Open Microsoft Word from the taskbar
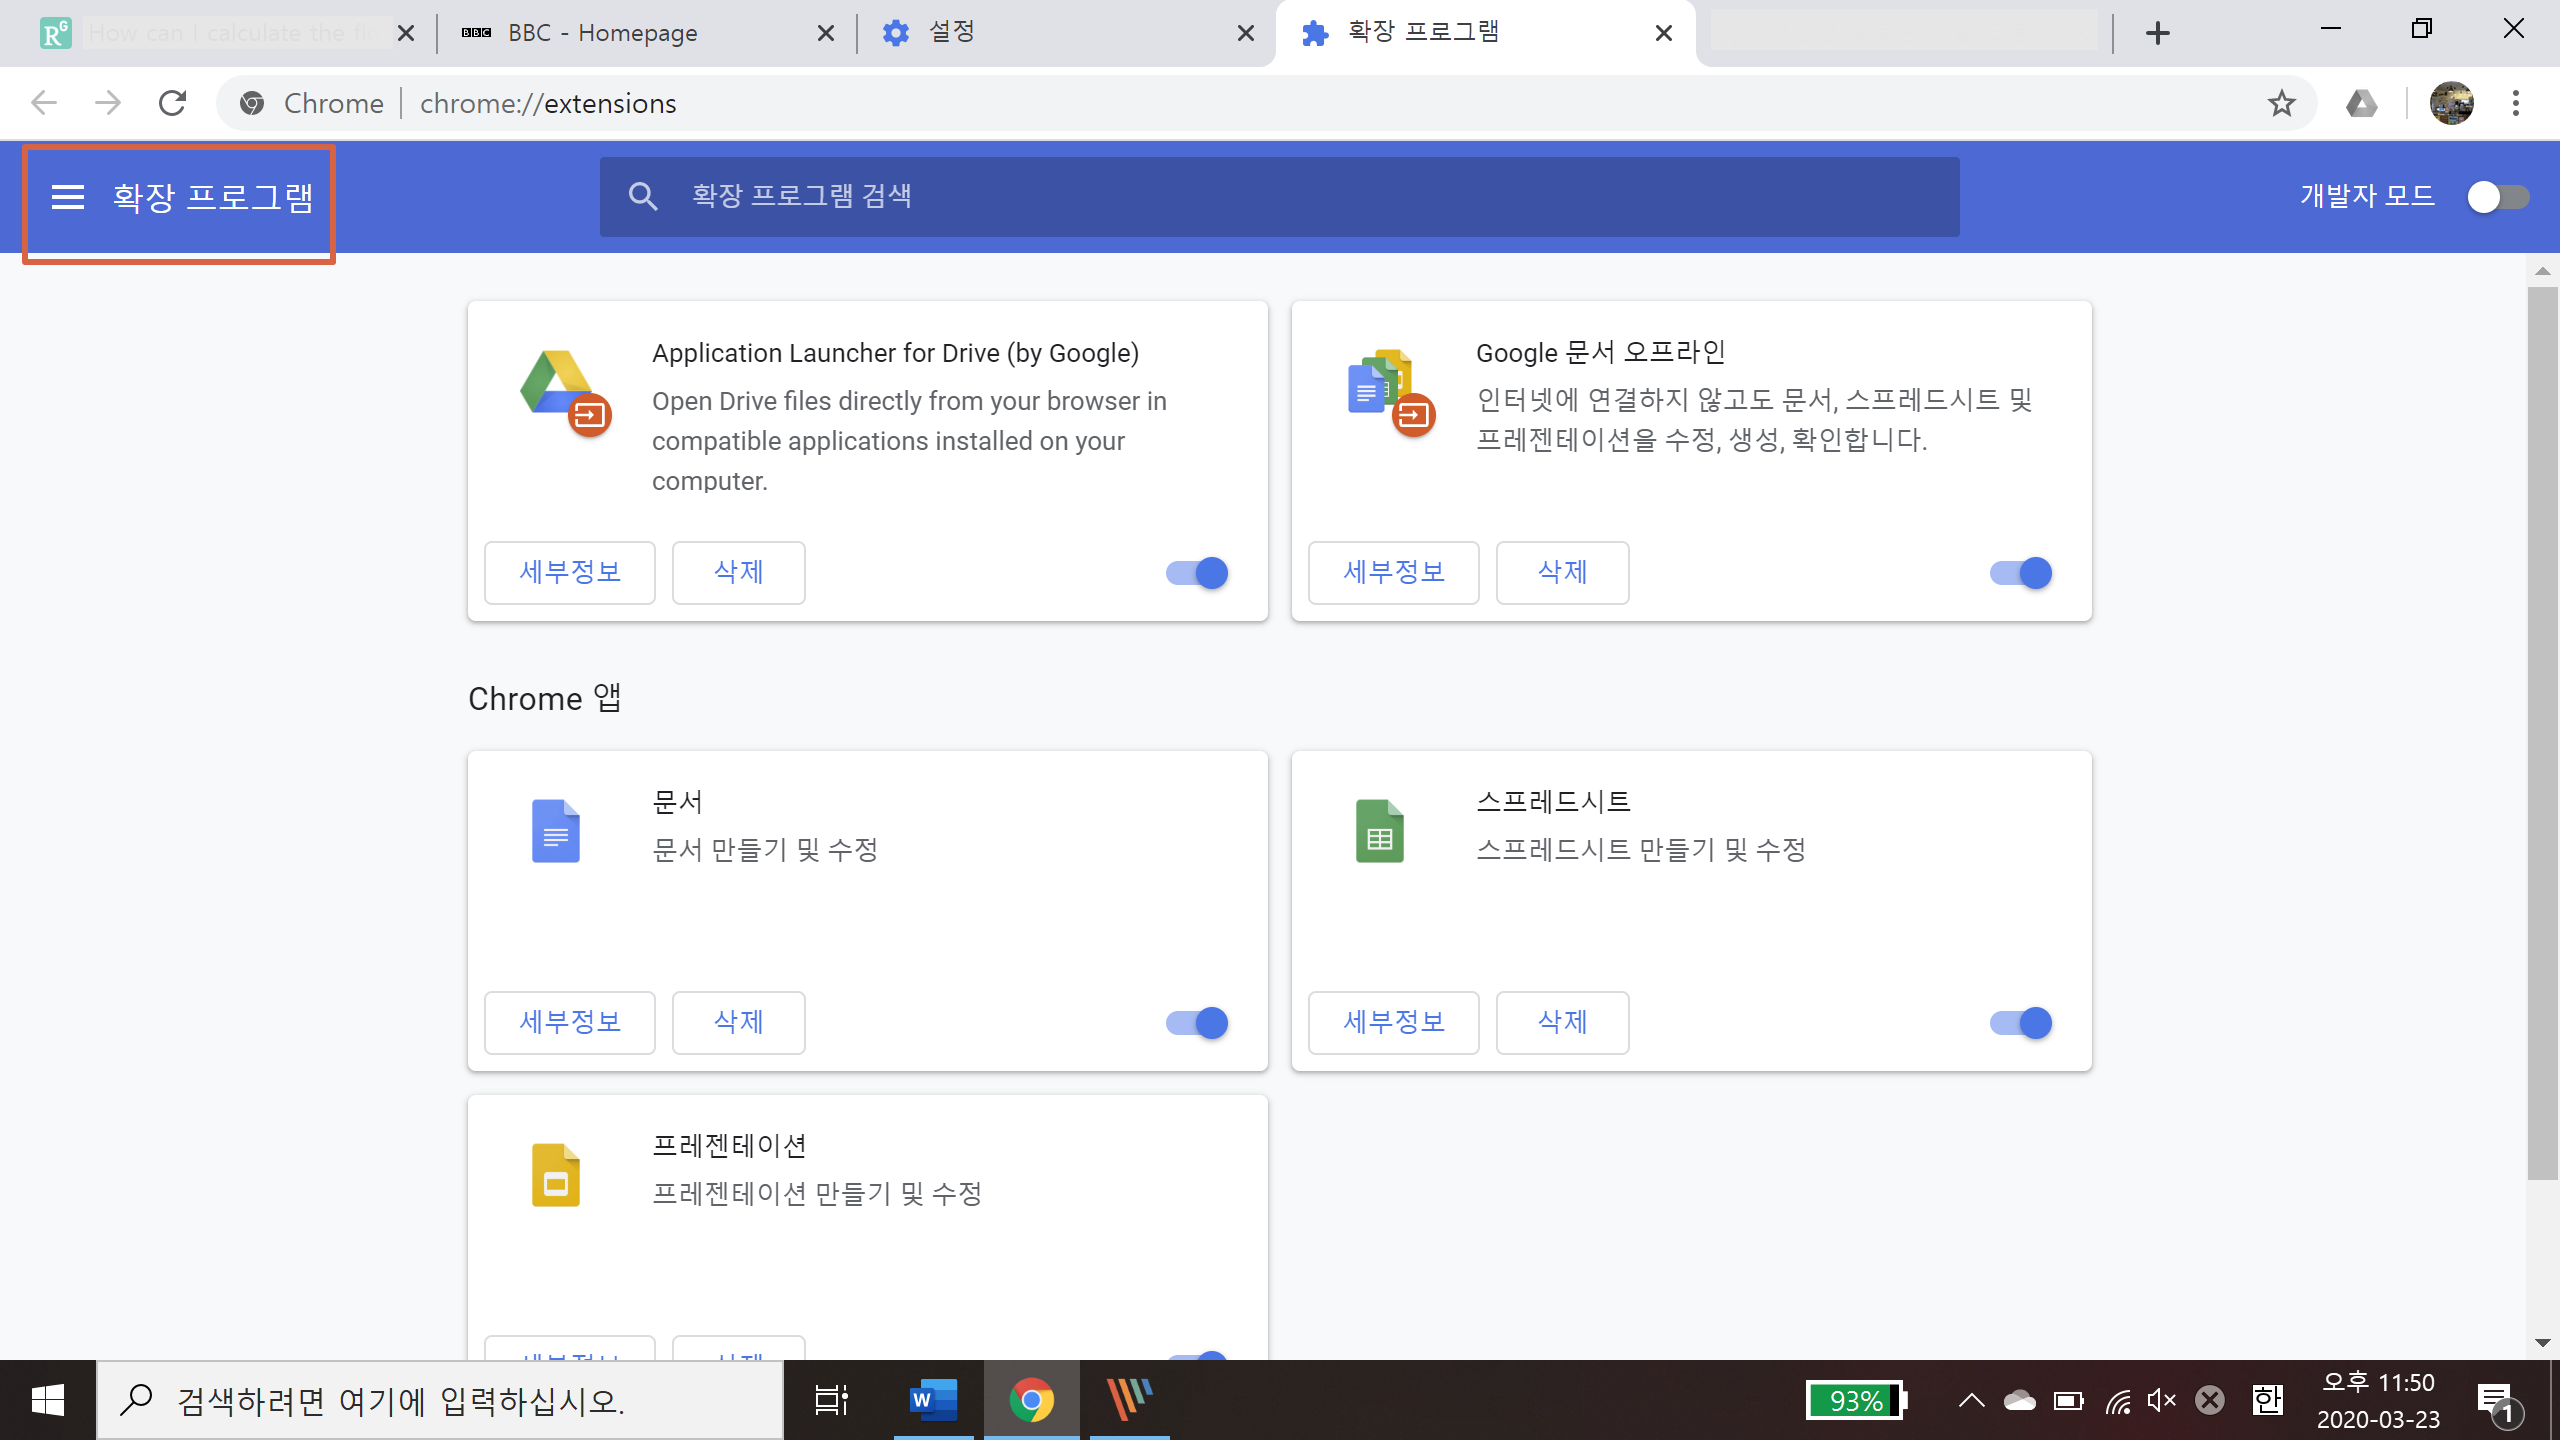The image size is (2560, 1440). tap(933, 1400)
